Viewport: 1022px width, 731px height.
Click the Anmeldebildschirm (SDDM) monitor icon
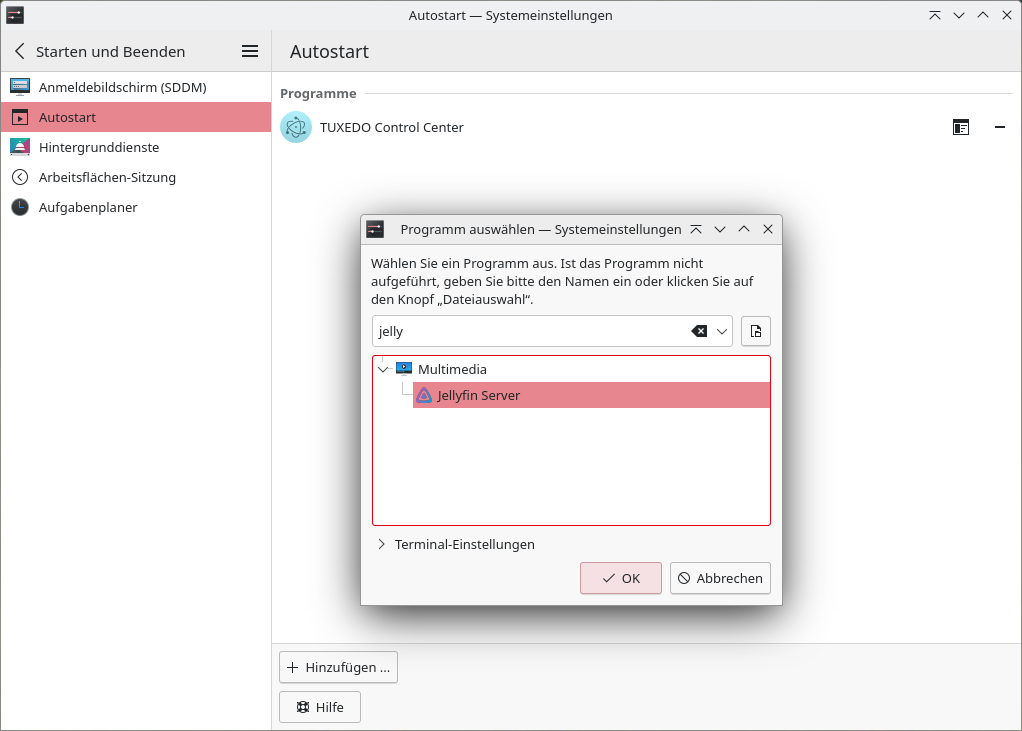[x=19, y=87]
